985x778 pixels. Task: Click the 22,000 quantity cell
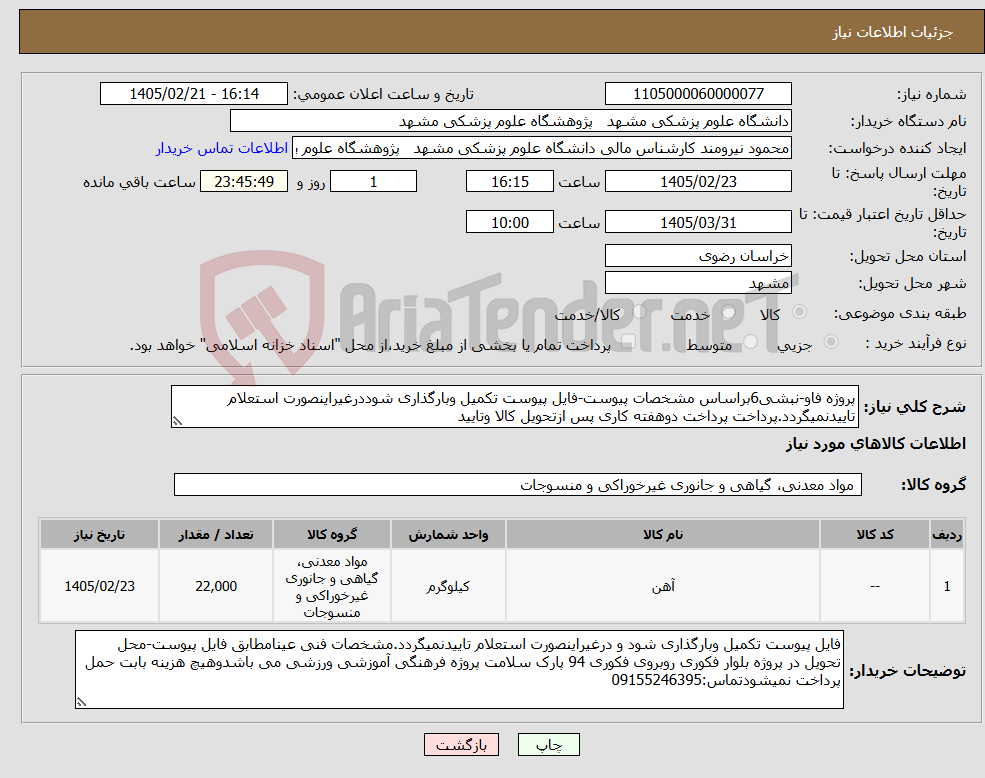click(215, 586)
